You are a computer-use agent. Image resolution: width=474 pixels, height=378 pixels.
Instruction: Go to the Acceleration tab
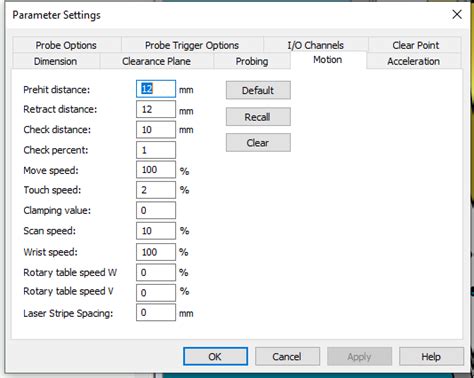point(413,61)
